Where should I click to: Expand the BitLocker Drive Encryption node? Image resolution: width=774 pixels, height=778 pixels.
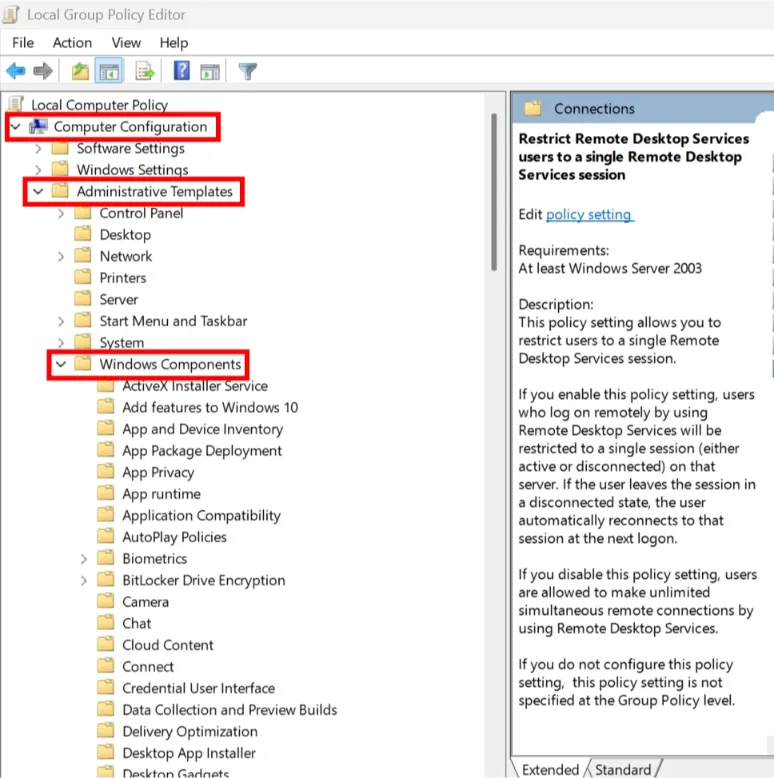pyautogui.click(x=84, y=581)
